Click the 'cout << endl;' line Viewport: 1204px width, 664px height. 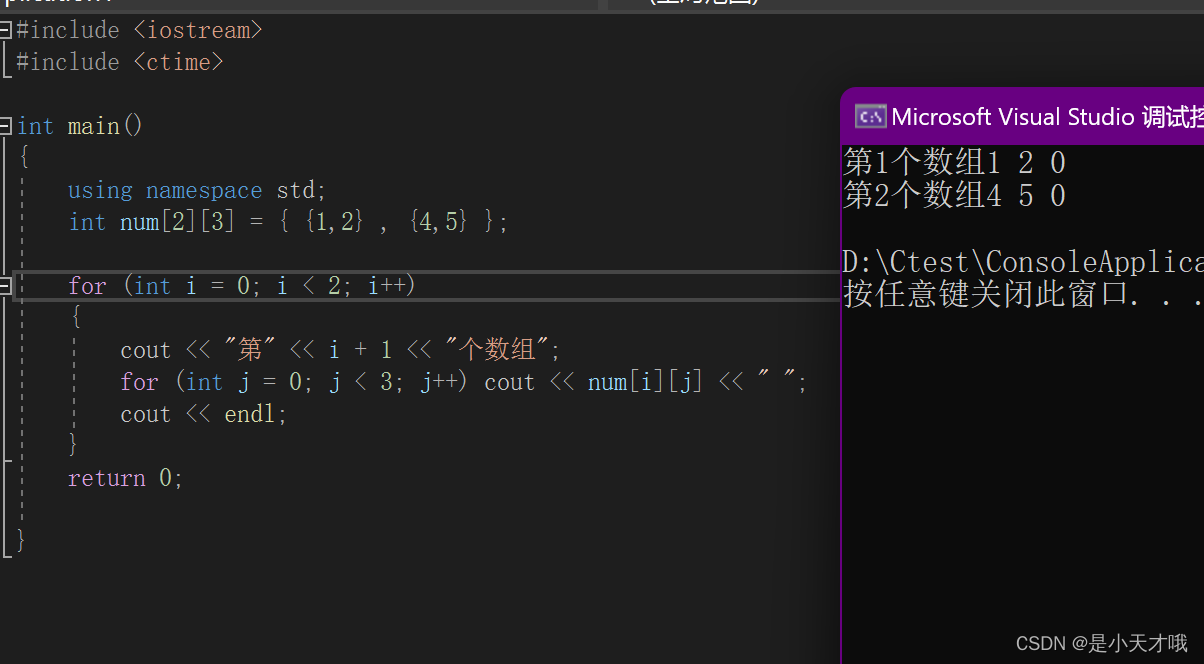coord(204,414)
